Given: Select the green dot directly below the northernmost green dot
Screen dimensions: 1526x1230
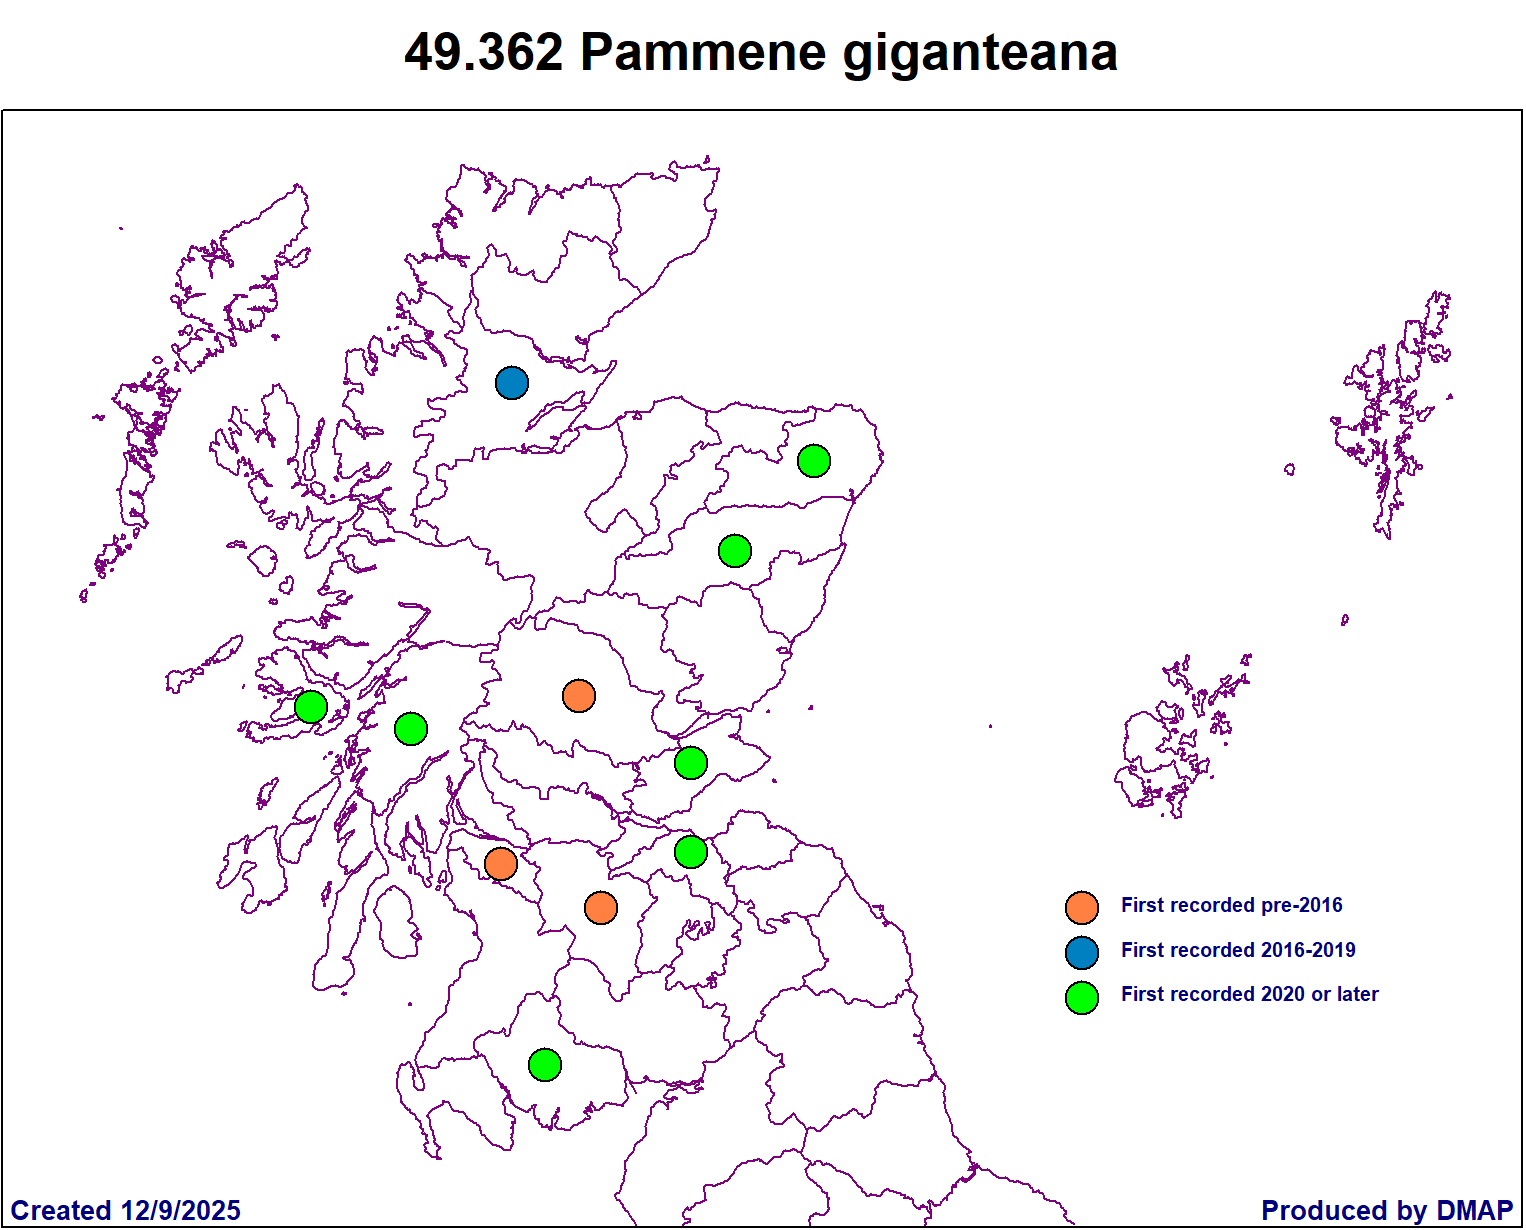Looking at the screenshot, I should [x=735, y=551].
